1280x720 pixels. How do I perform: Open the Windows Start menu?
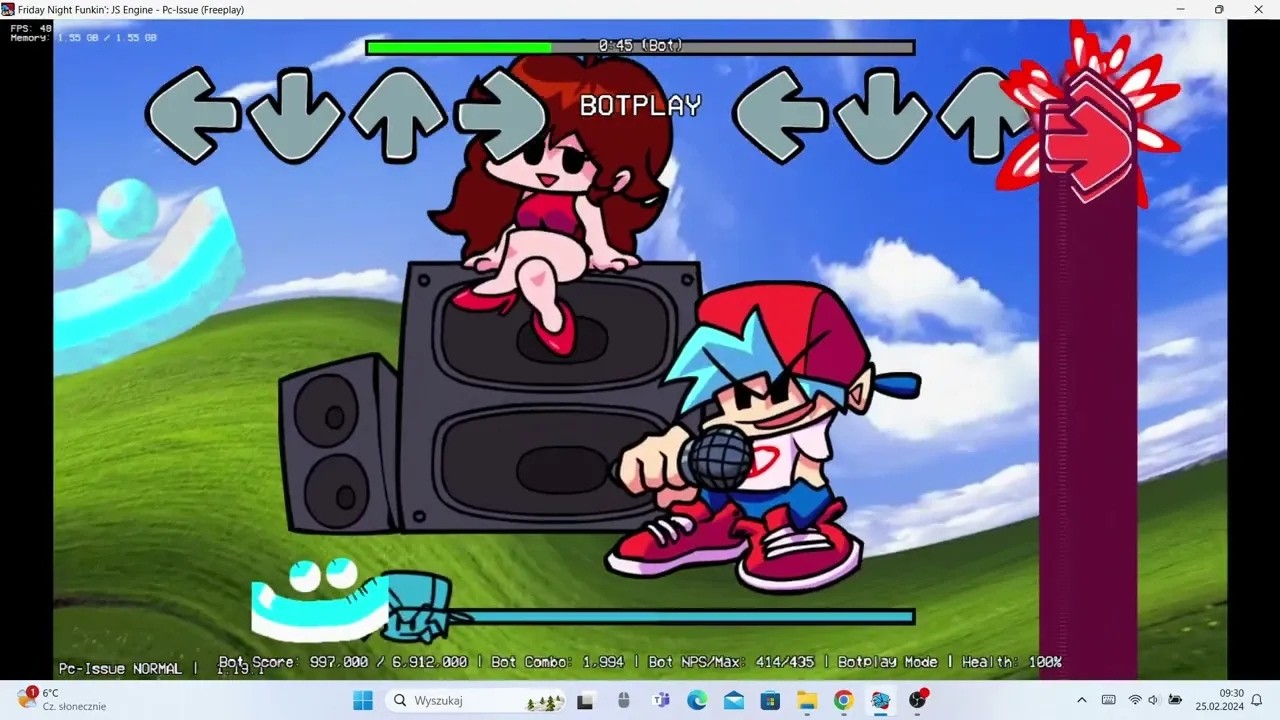point(363,700)
